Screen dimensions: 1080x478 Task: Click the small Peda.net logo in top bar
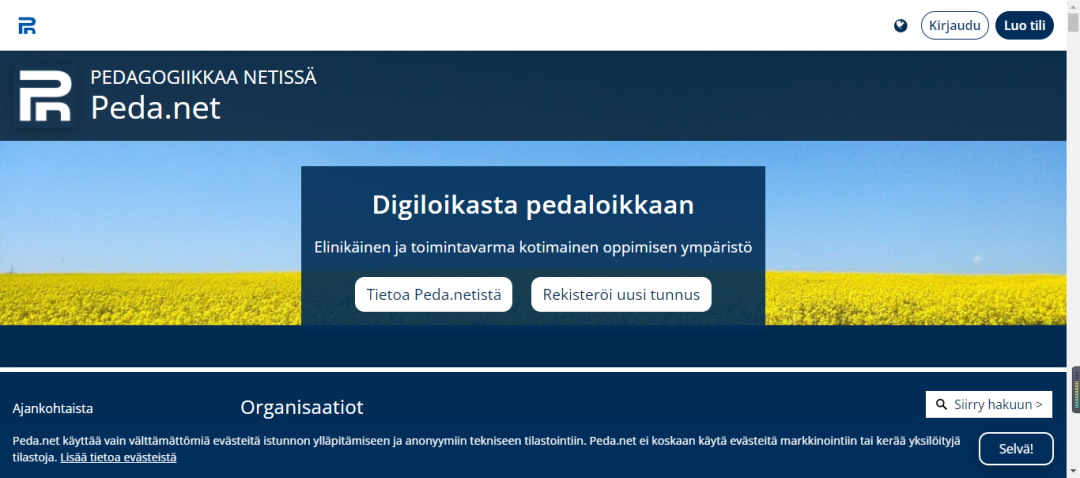point(27,26)
